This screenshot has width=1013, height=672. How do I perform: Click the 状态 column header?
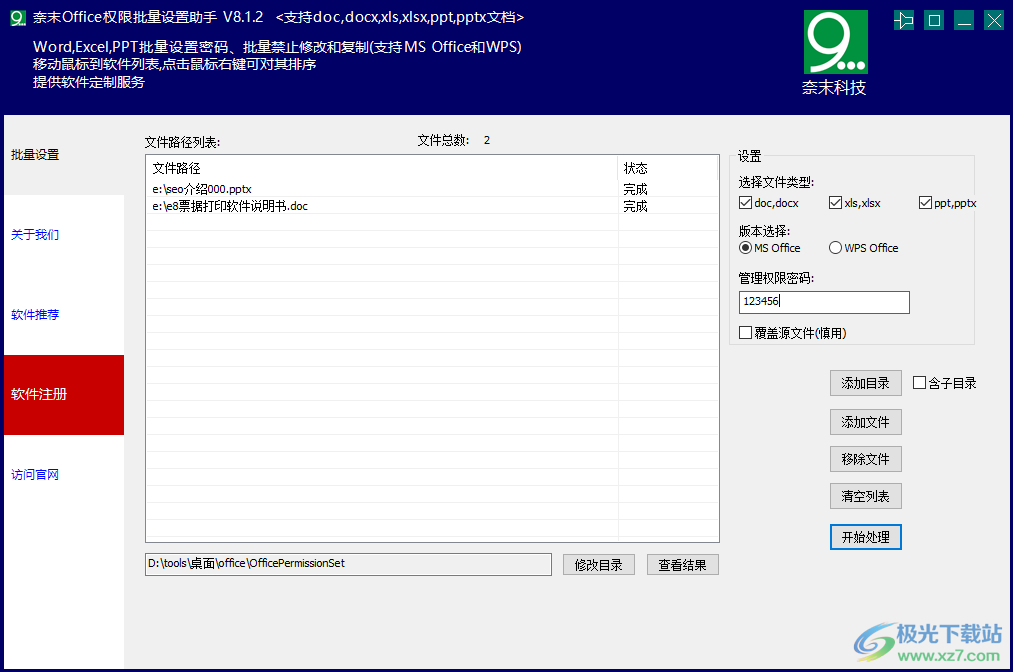(667, 169)
